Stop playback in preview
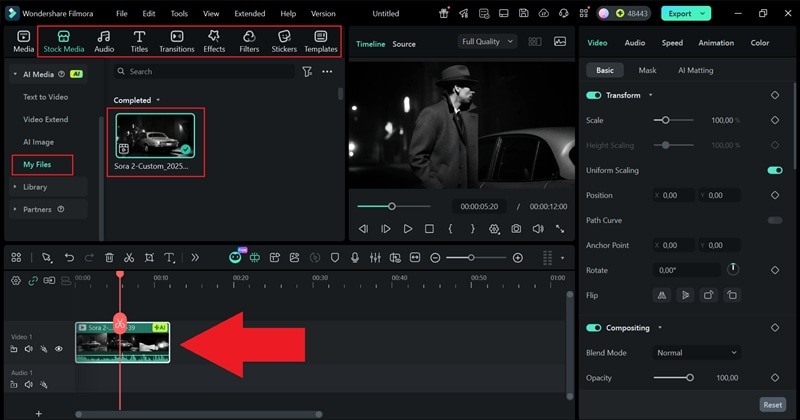 tap(430, 229)
